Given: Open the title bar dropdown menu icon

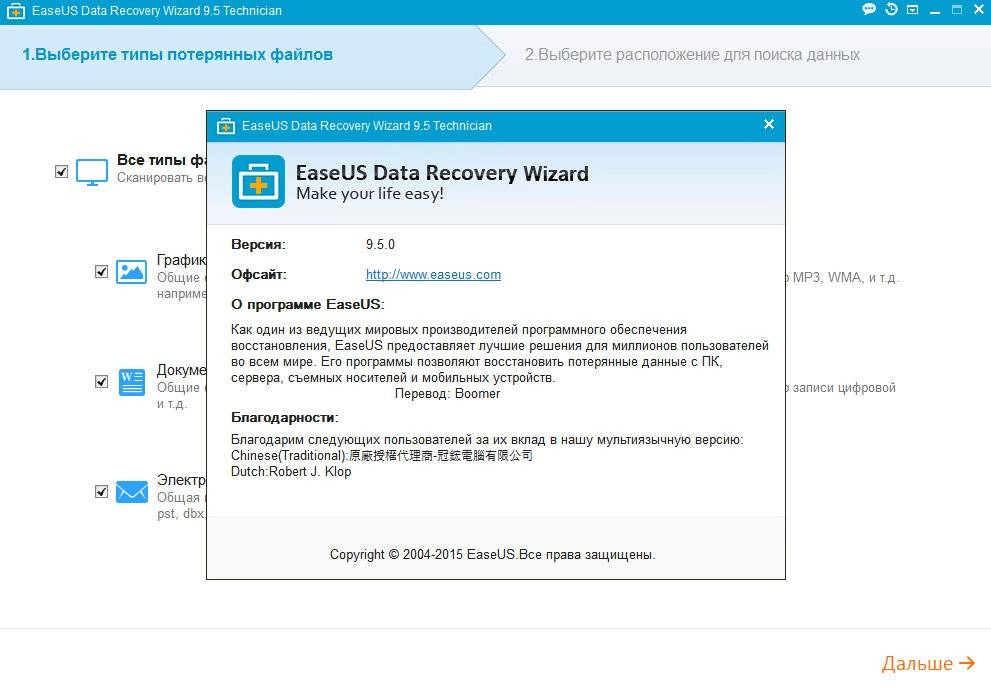Looking at the screenshot, I should [913, 10].
